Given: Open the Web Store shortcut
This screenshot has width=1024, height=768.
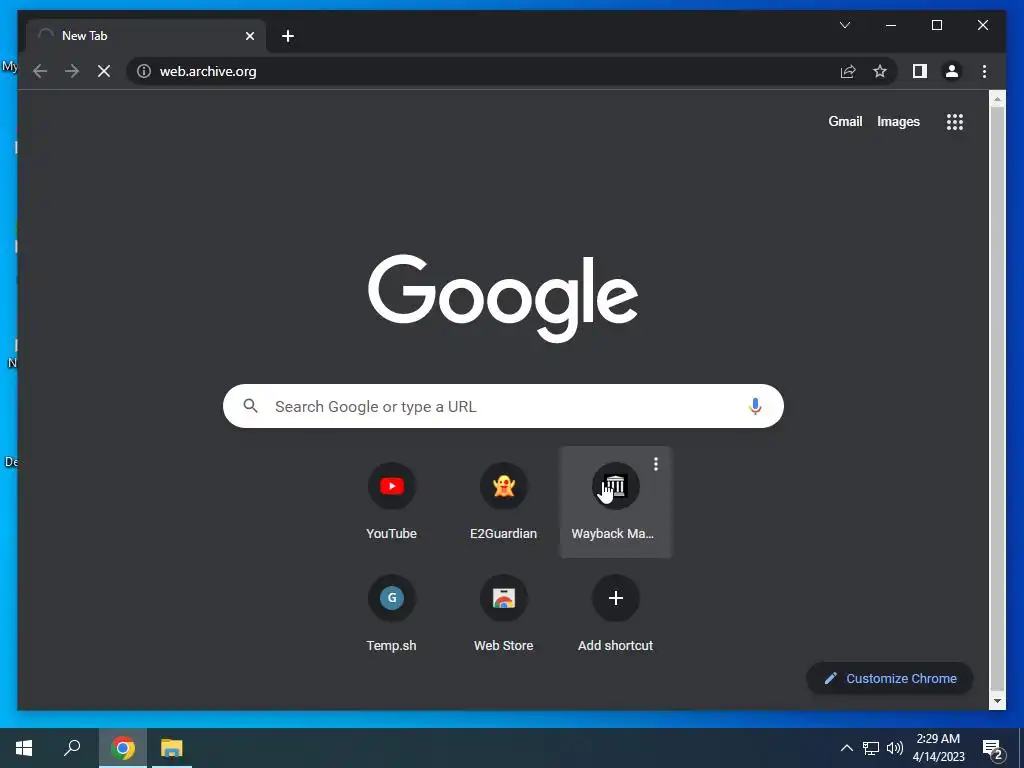Looking at the screenshot, I should [x=504, y=614].
